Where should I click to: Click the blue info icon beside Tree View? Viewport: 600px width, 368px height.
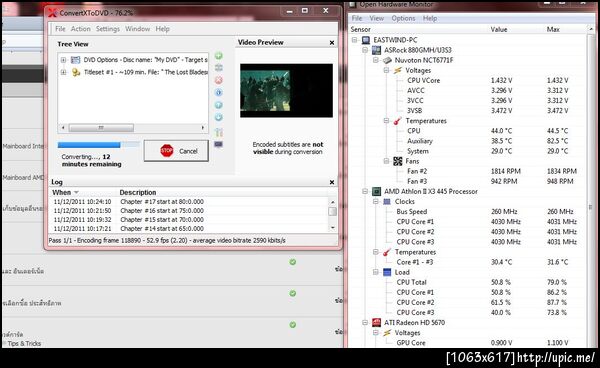(x=218, y=93)
